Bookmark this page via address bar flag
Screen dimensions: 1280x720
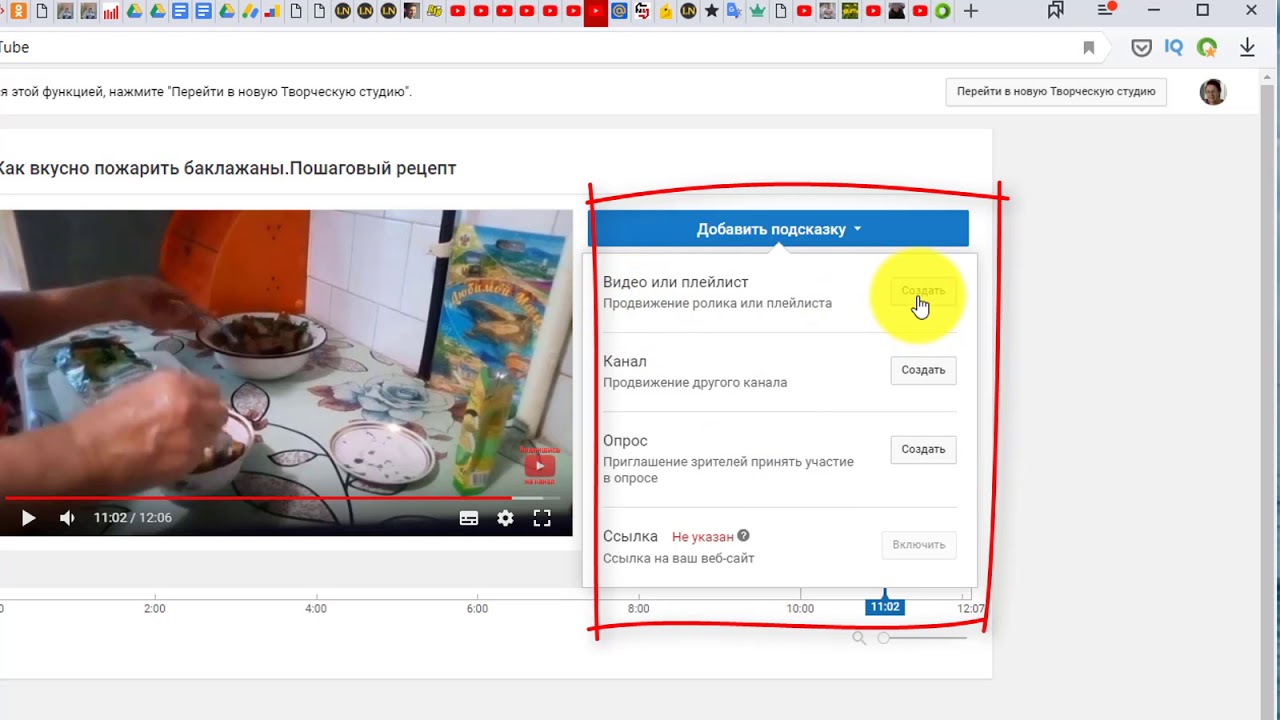pos(1089,47)
